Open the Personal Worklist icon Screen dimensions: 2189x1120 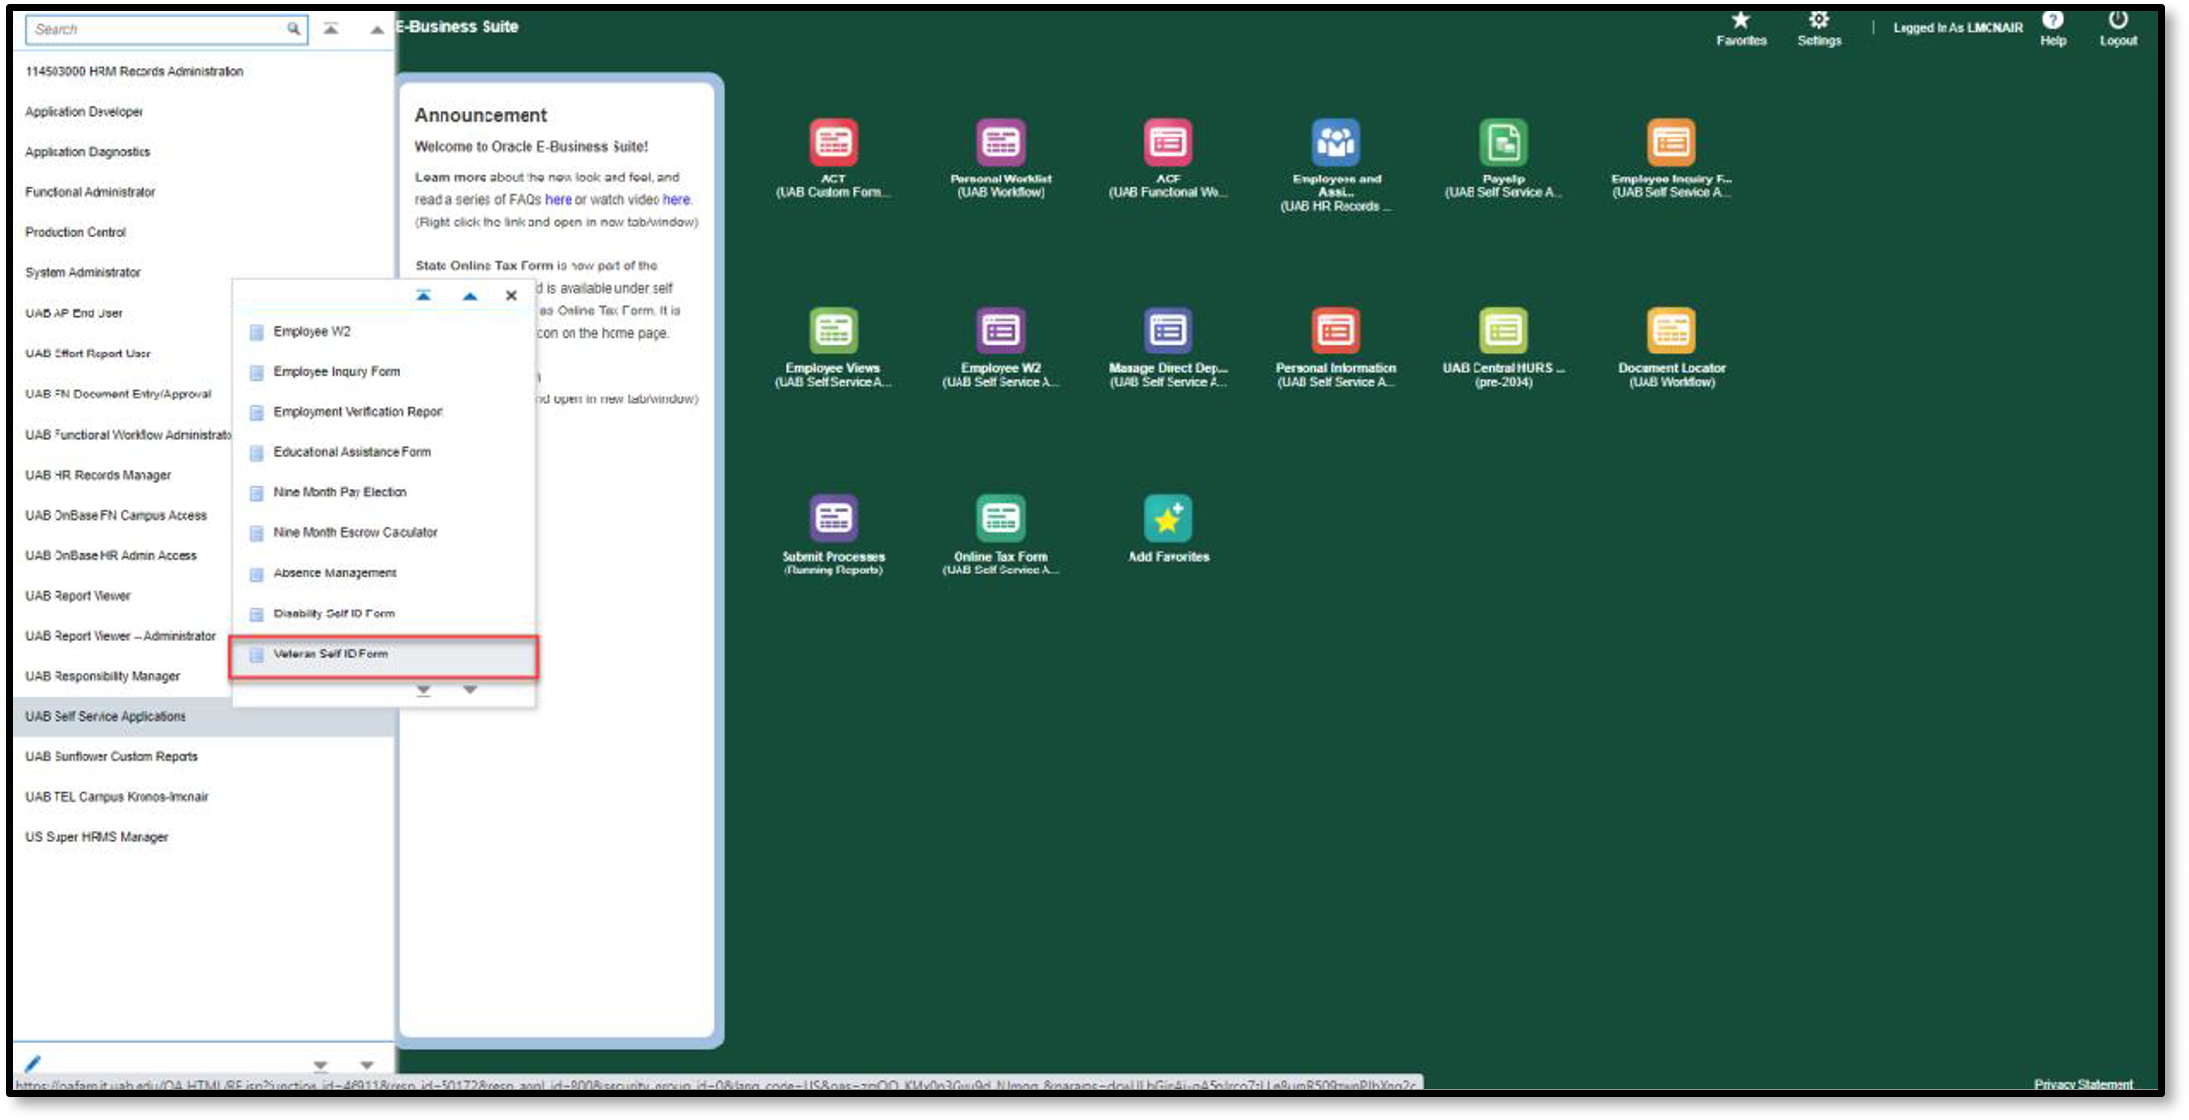click(x=1000, y=143)
